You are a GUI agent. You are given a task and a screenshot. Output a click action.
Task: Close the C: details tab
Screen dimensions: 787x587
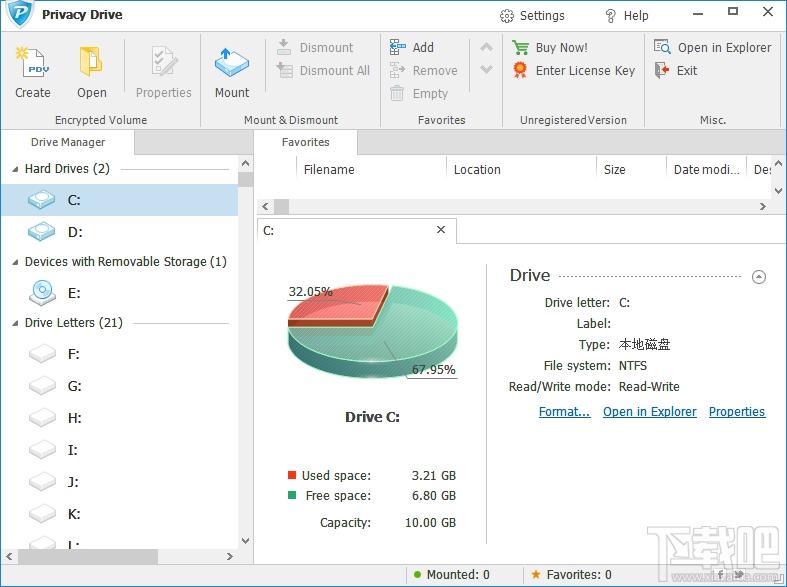point(441,230)
